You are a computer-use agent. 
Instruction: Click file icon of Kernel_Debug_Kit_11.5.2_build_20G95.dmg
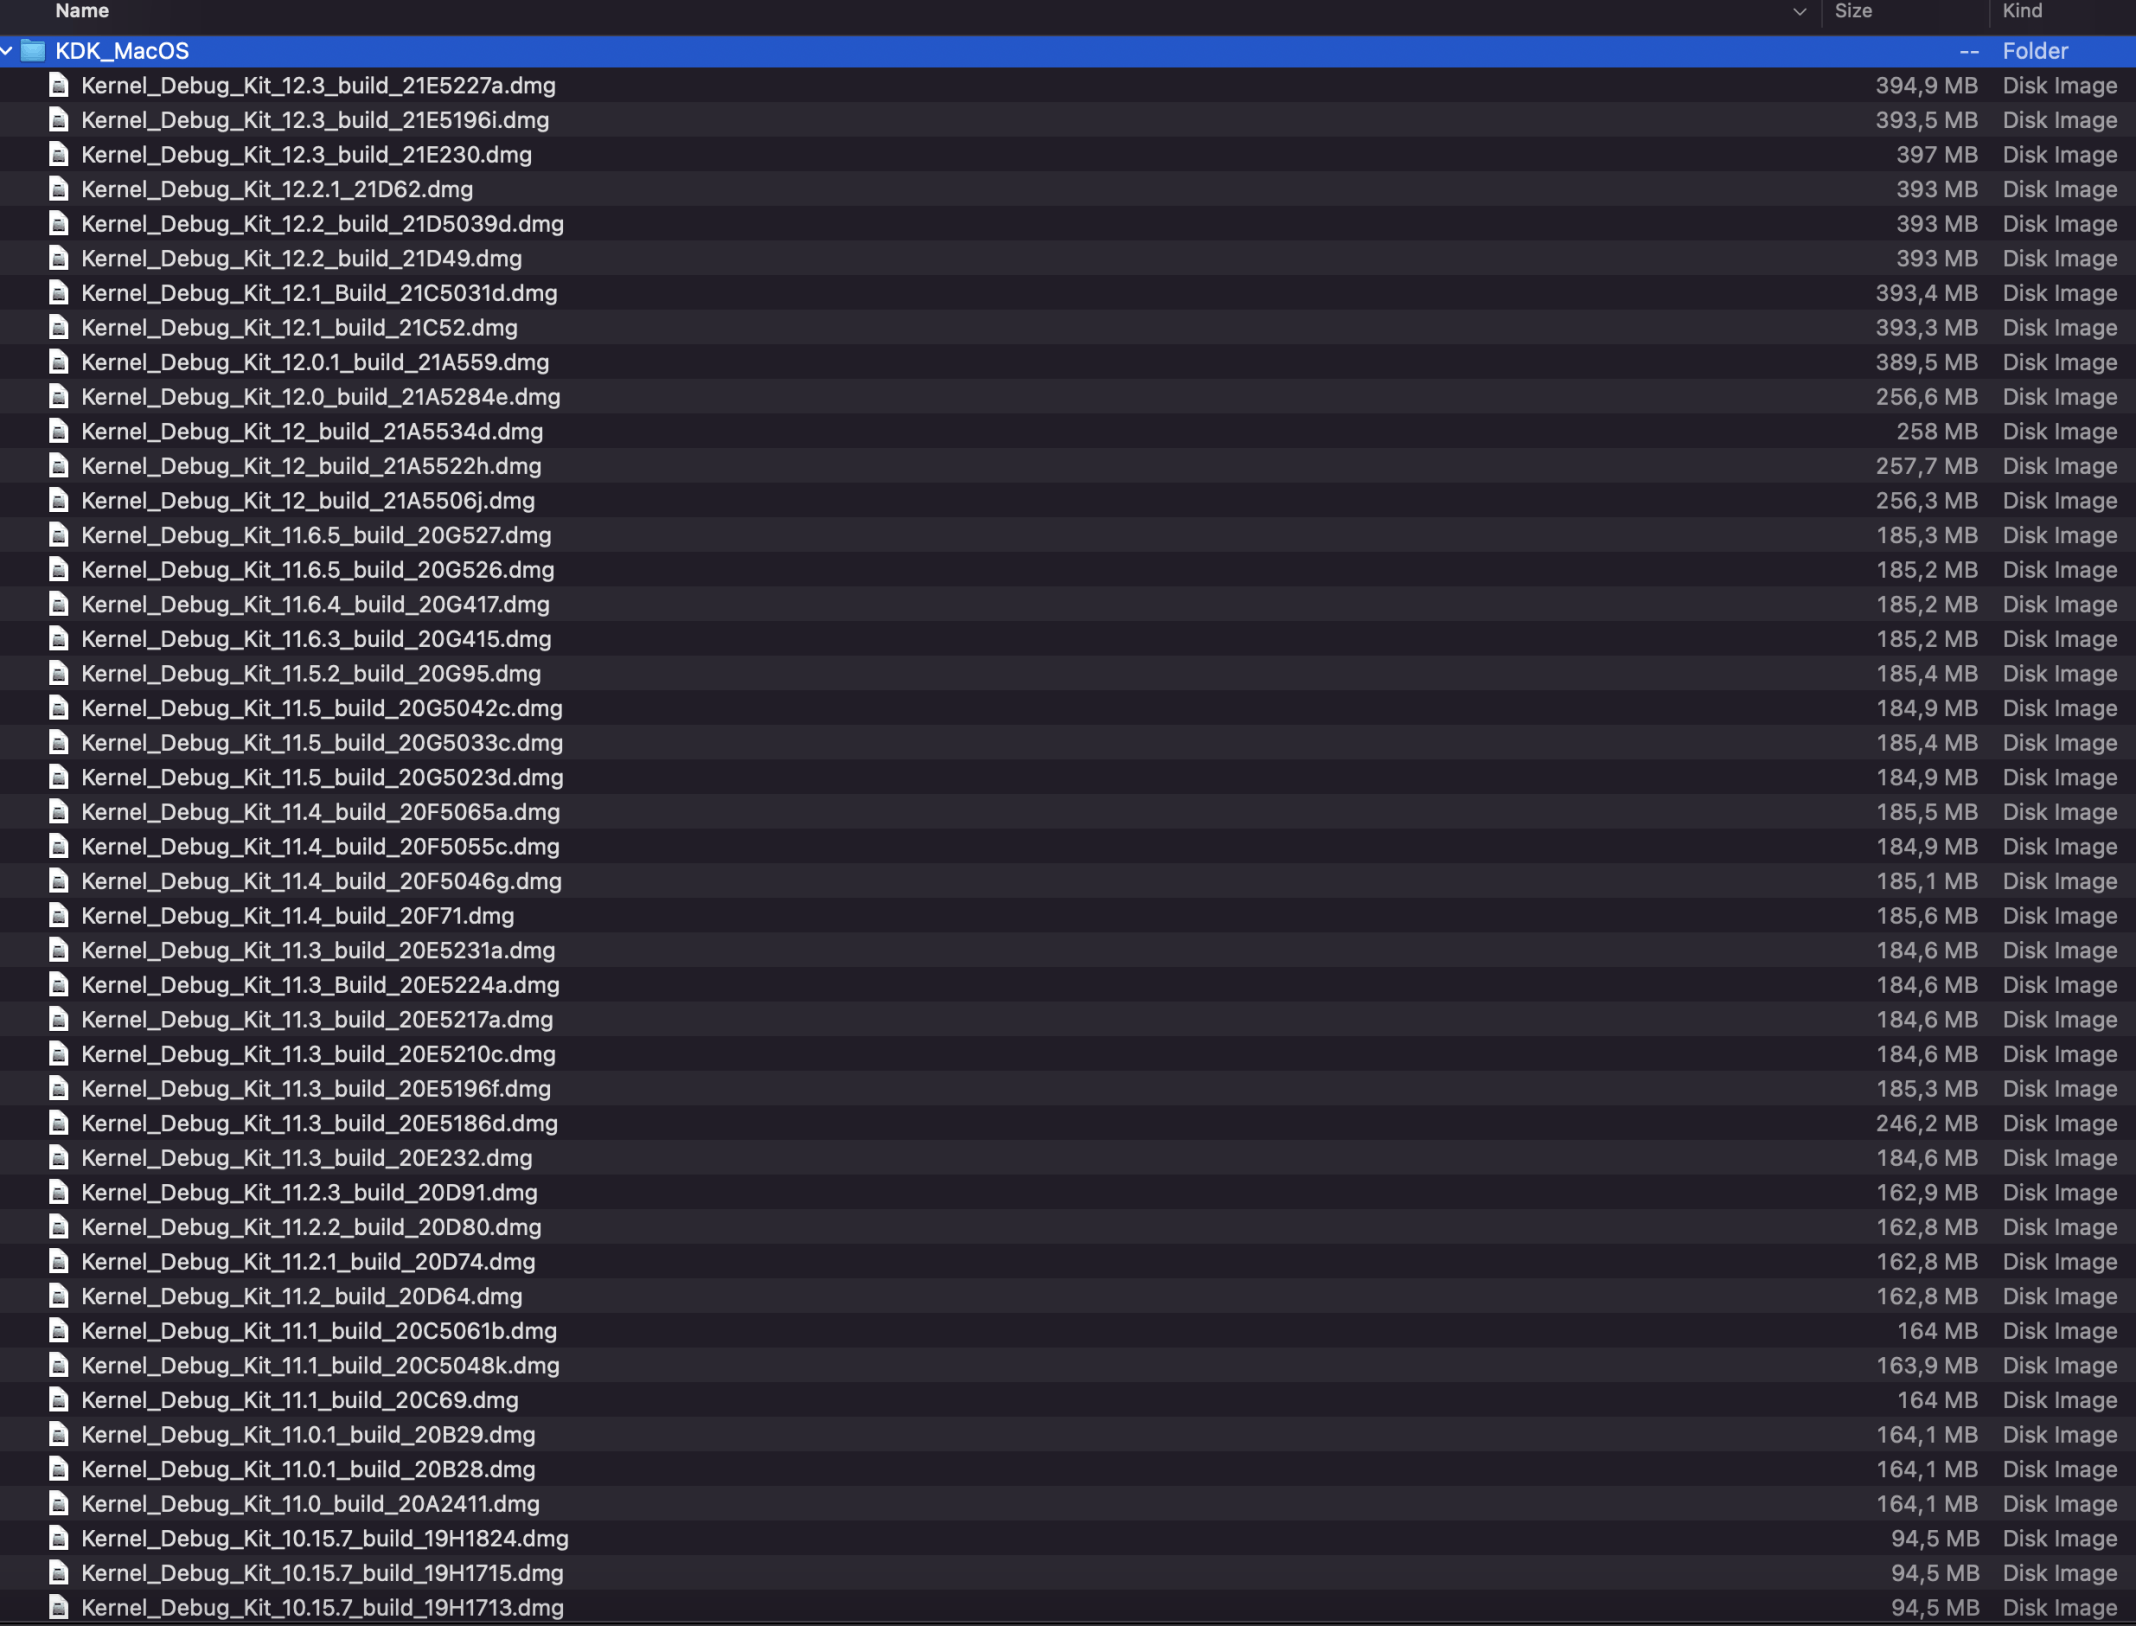(x=59, y=674)
